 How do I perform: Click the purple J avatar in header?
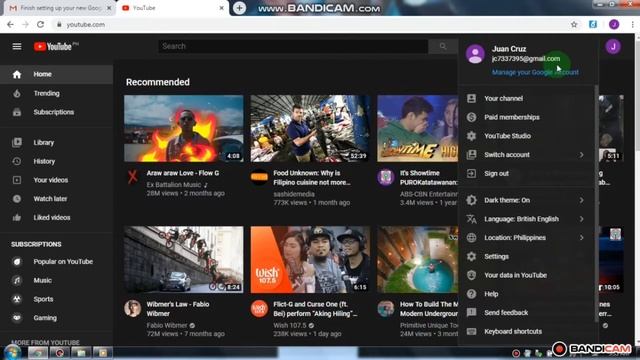click(x=613, y=47)
